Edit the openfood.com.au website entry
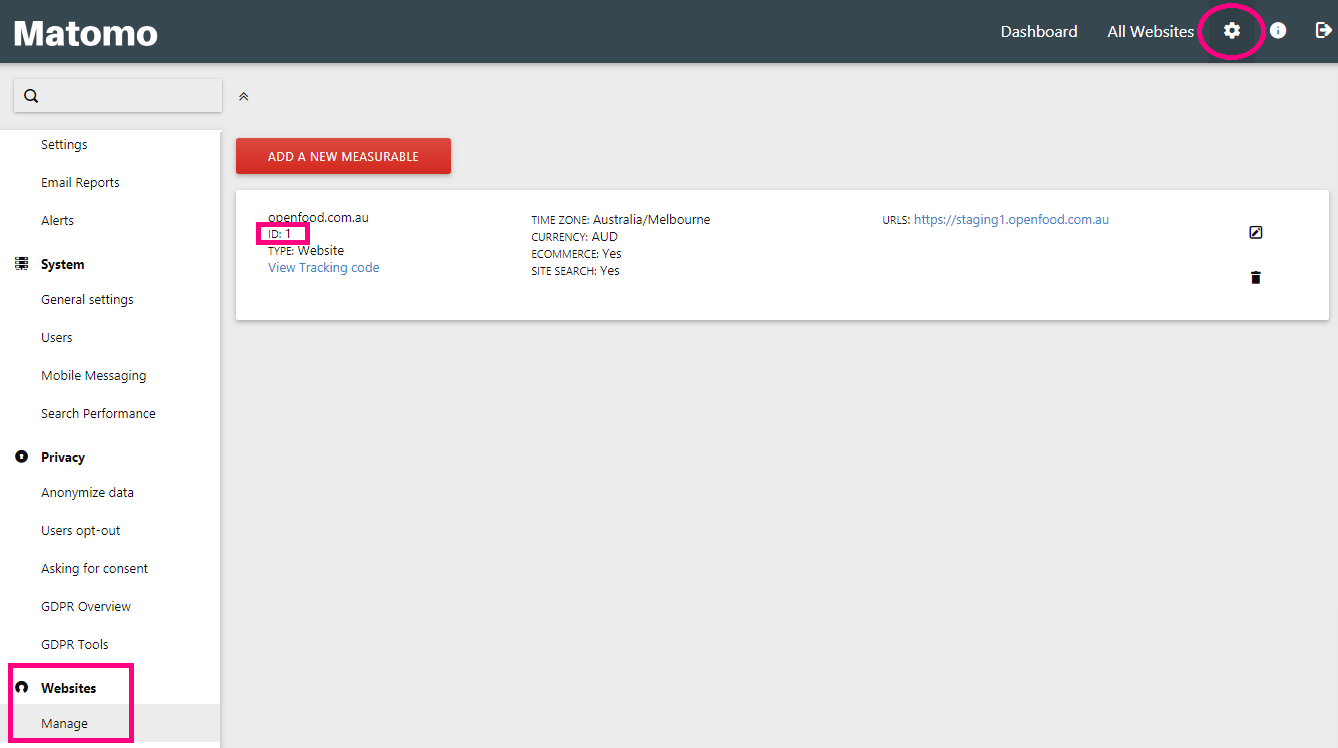This screenshot has width=1338, height=748. coord(1256,232)
